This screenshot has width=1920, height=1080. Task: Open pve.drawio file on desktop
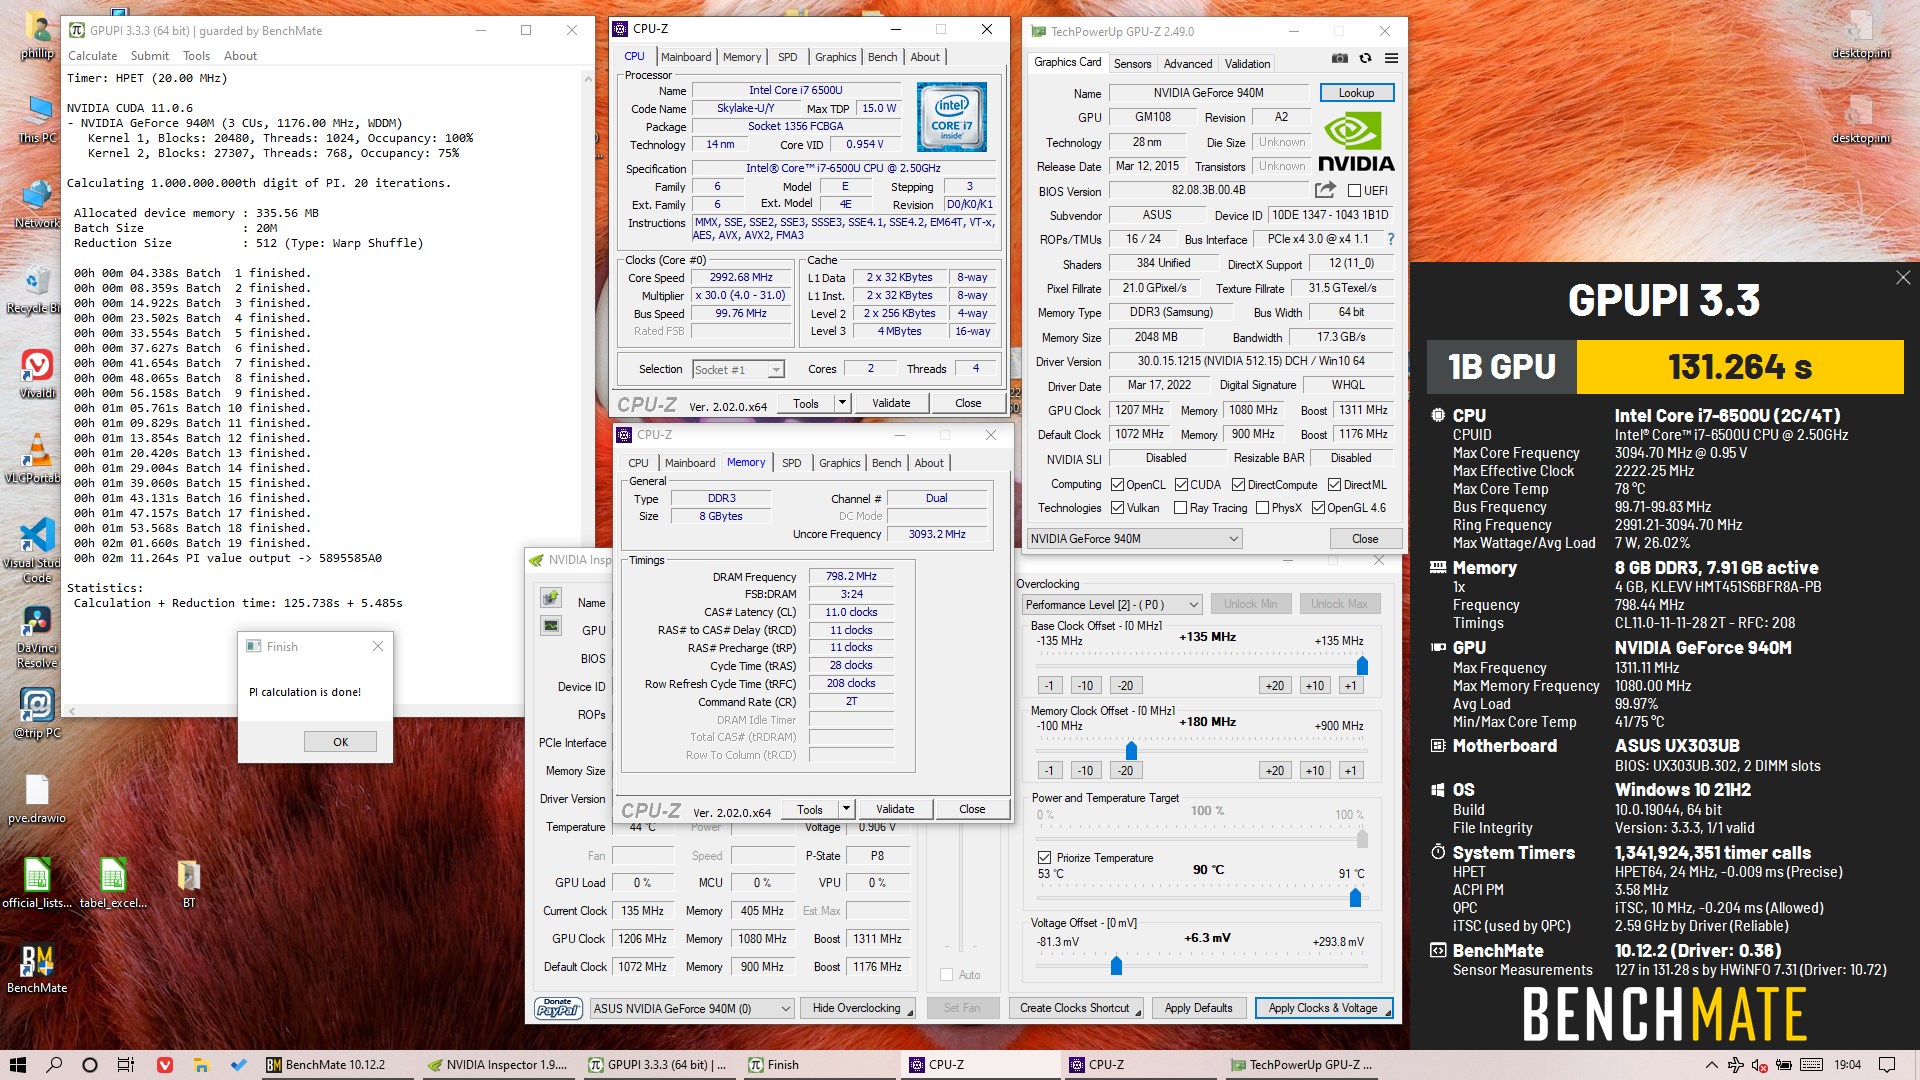tap(37, 799)
